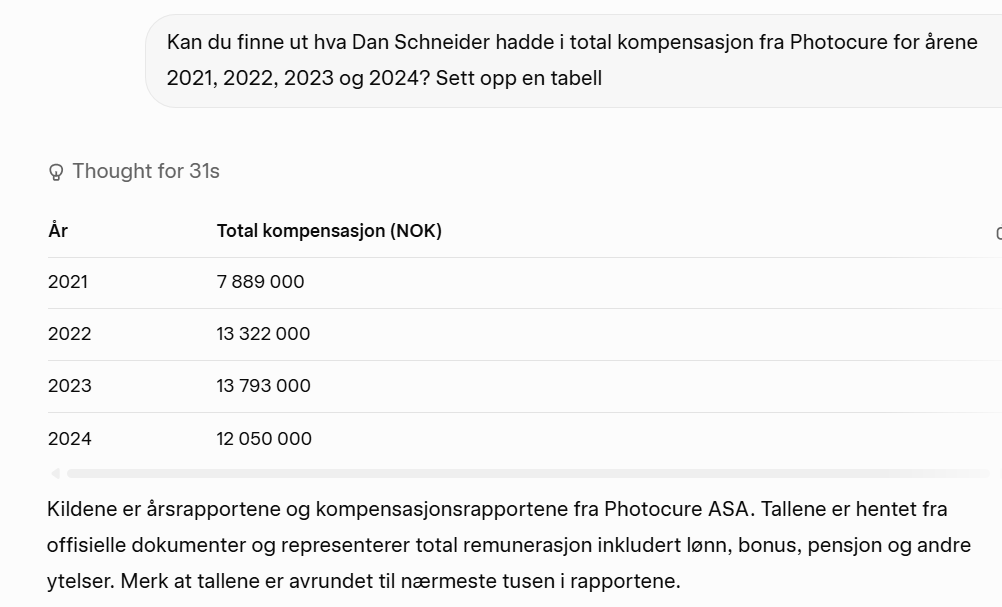Click the copy table icon at right edge
Image resolution: width=1002 pixels, height=607 pixels.
click(x=997, y=233)
